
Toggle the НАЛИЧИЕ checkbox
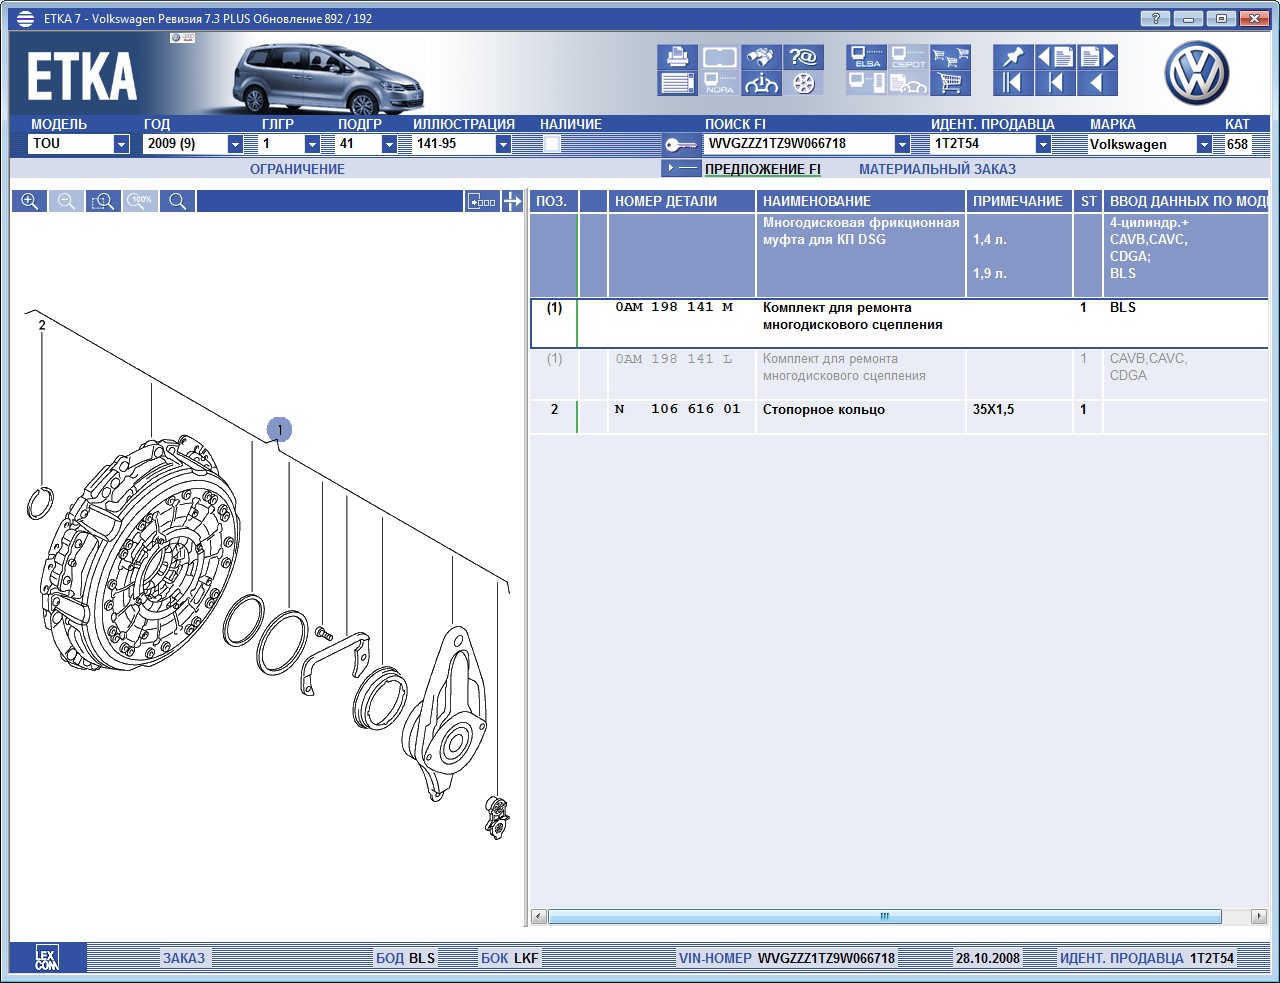(551, 144)
